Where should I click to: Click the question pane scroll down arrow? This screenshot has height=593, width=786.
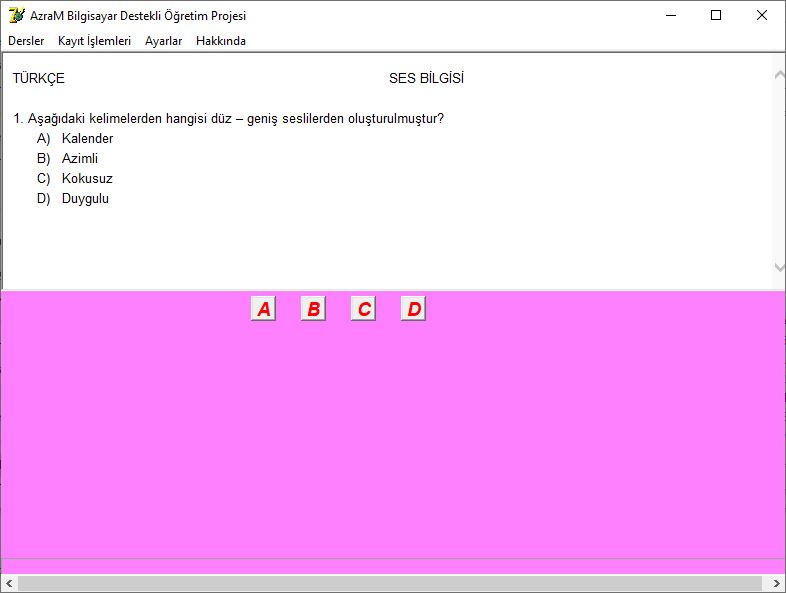point(779,267)
